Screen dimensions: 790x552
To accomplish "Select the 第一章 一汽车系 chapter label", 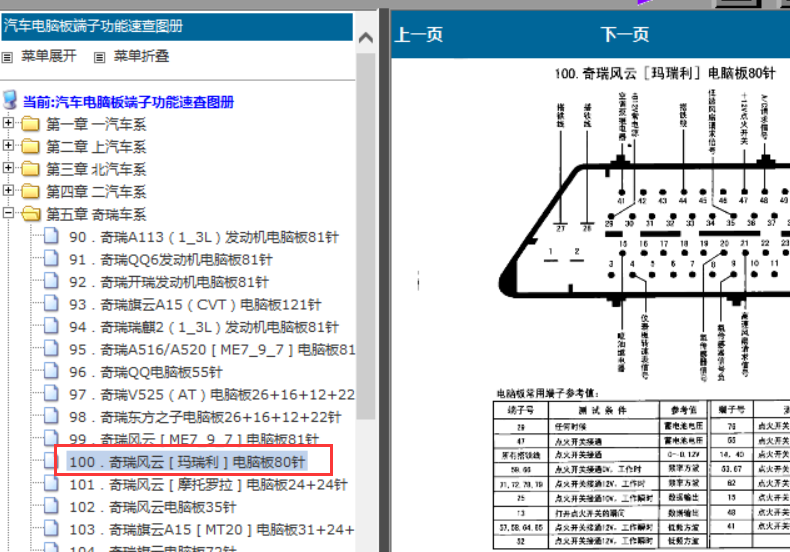I will click(x=96, y=124).
